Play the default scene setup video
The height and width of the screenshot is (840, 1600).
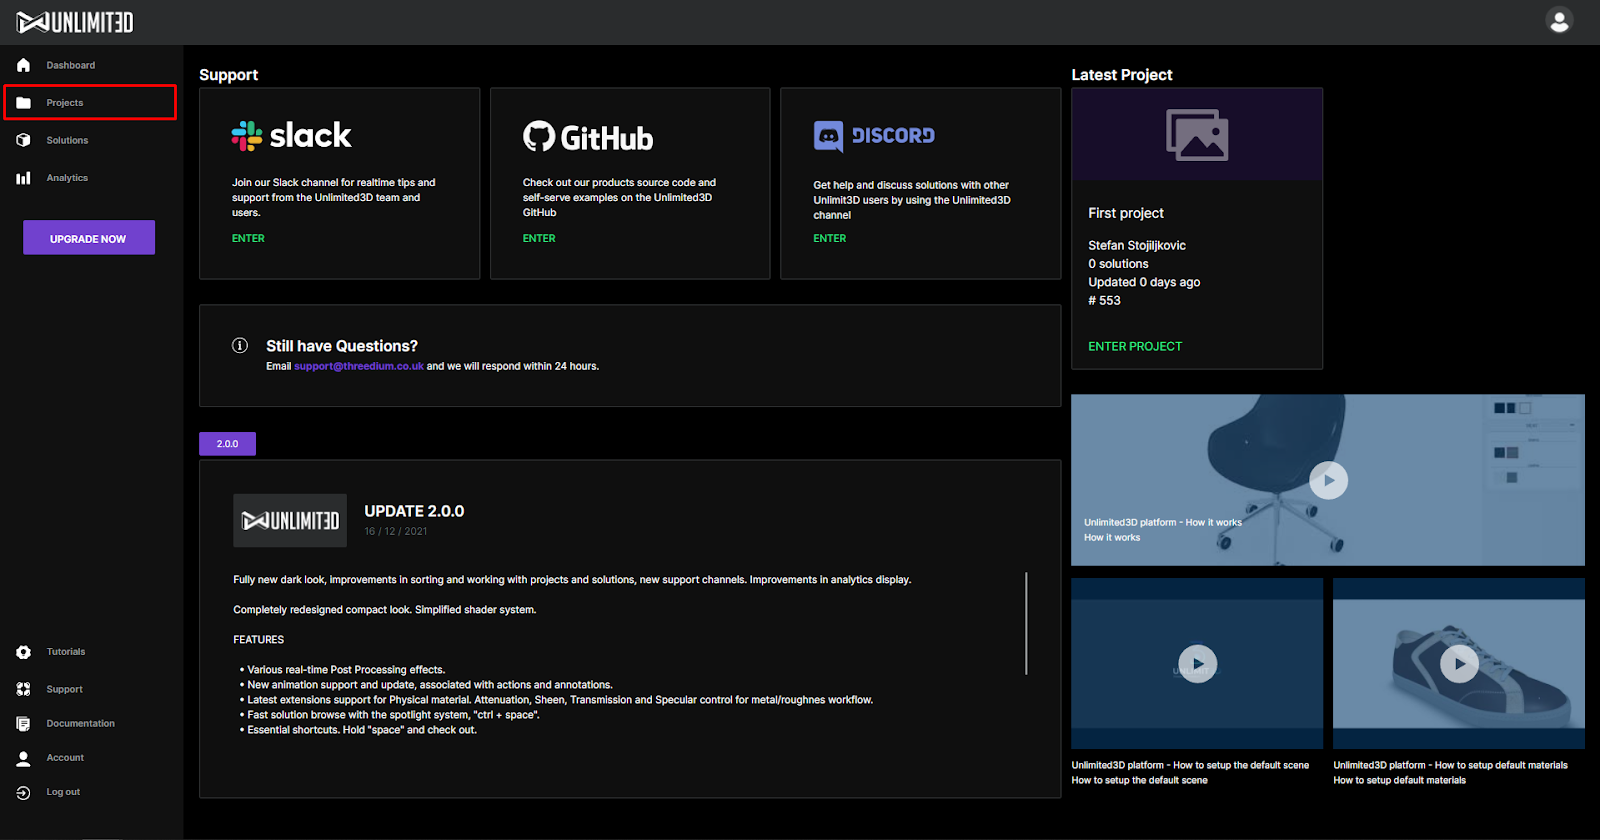pos(1197,663)
